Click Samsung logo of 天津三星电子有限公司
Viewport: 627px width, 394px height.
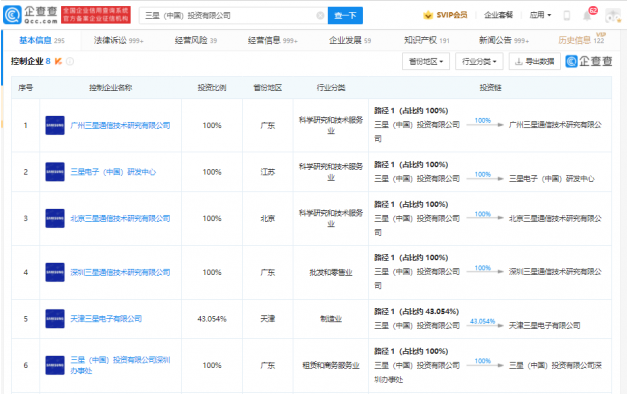[55, 319]
